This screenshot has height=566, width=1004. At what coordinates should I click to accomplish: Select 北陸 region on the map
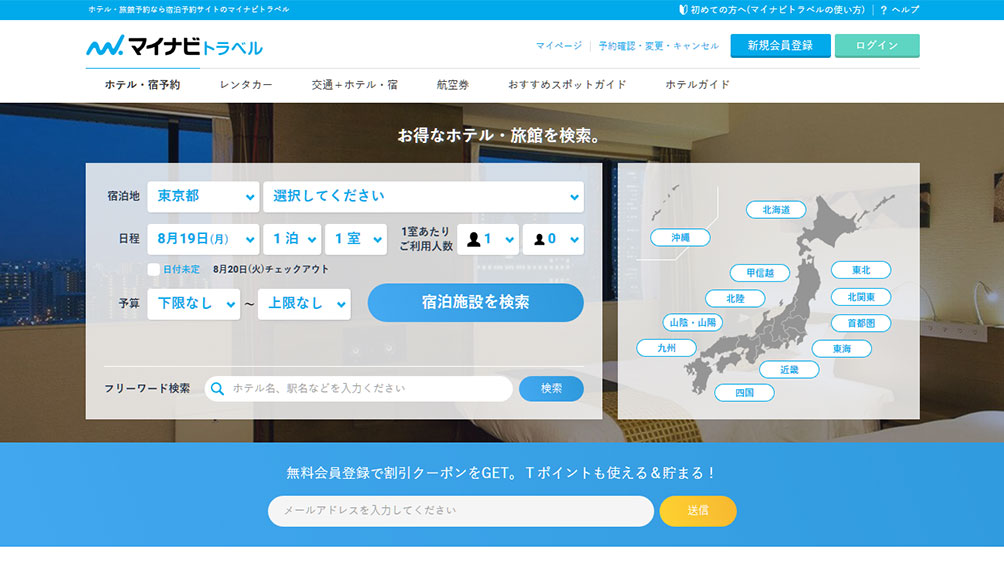735,298
